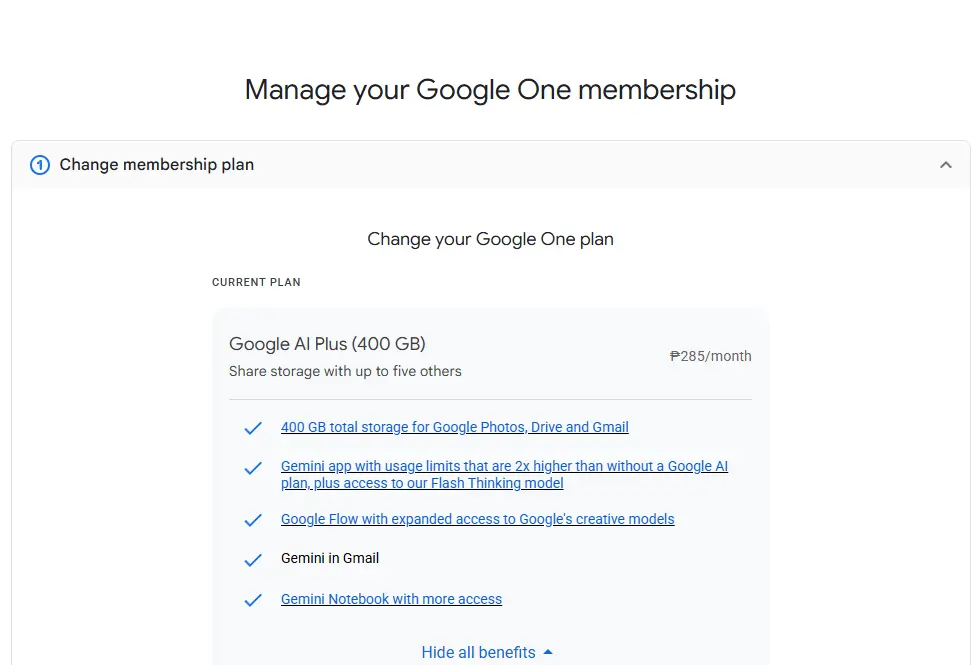Viewport: 971px width, 665px height.
Task: Click the checkmark beside 400 GB storage
Action: coord(253,428)
